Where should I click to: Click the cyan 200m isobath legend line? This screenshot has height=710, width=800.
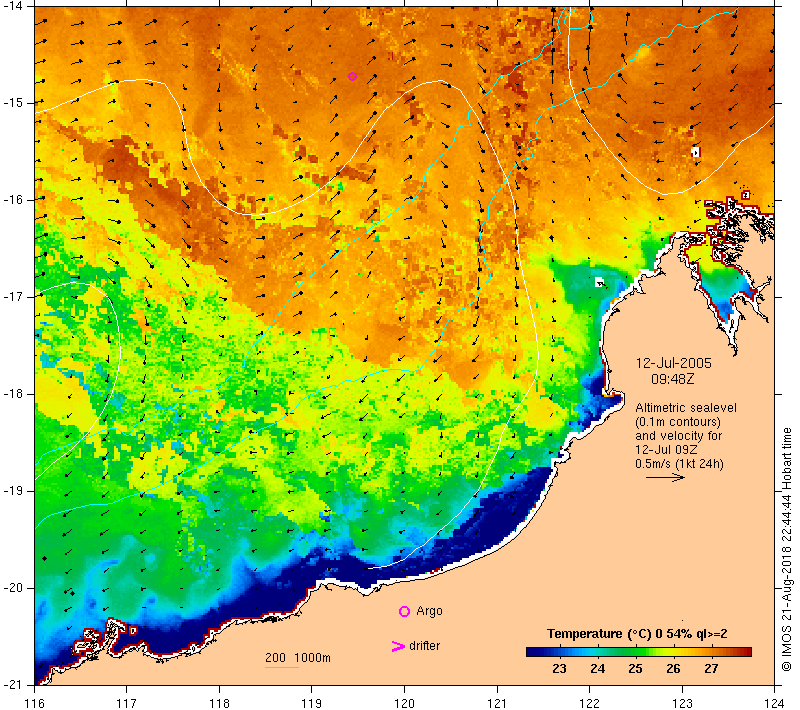coord(282,667)
